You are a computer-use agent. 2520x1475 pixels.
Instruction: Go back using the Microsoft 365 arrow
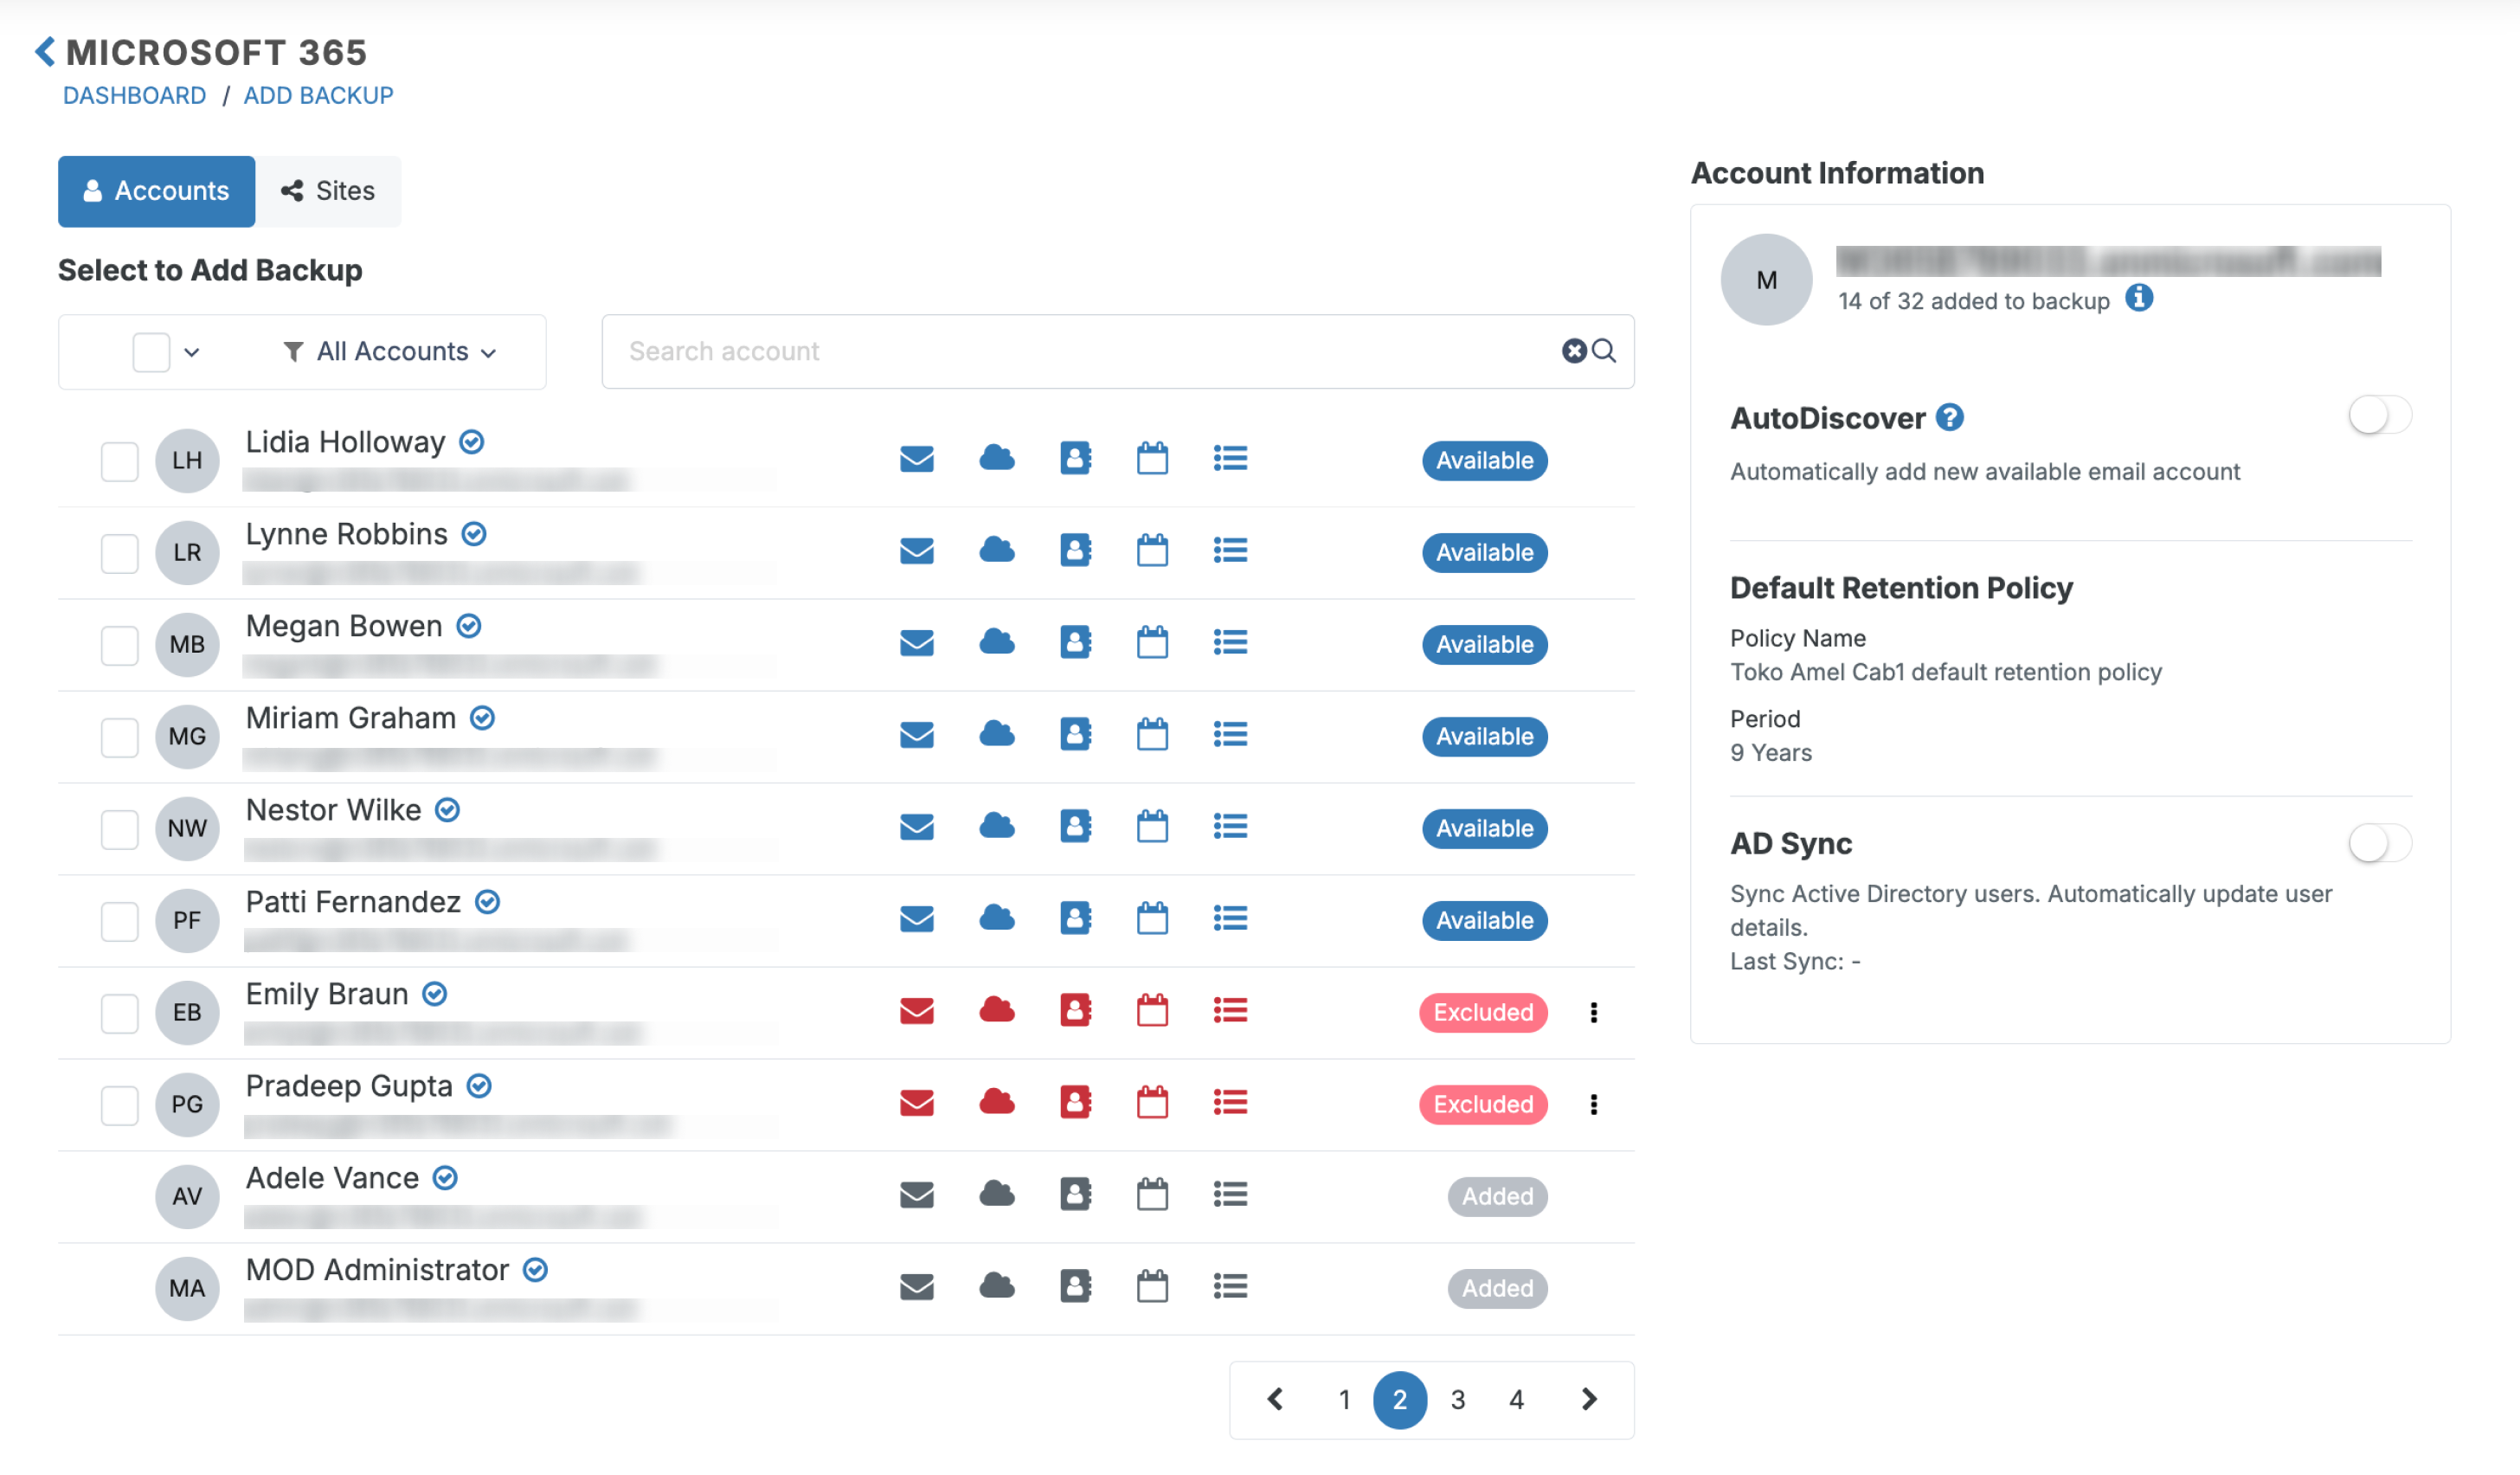[x=45, y=51]
